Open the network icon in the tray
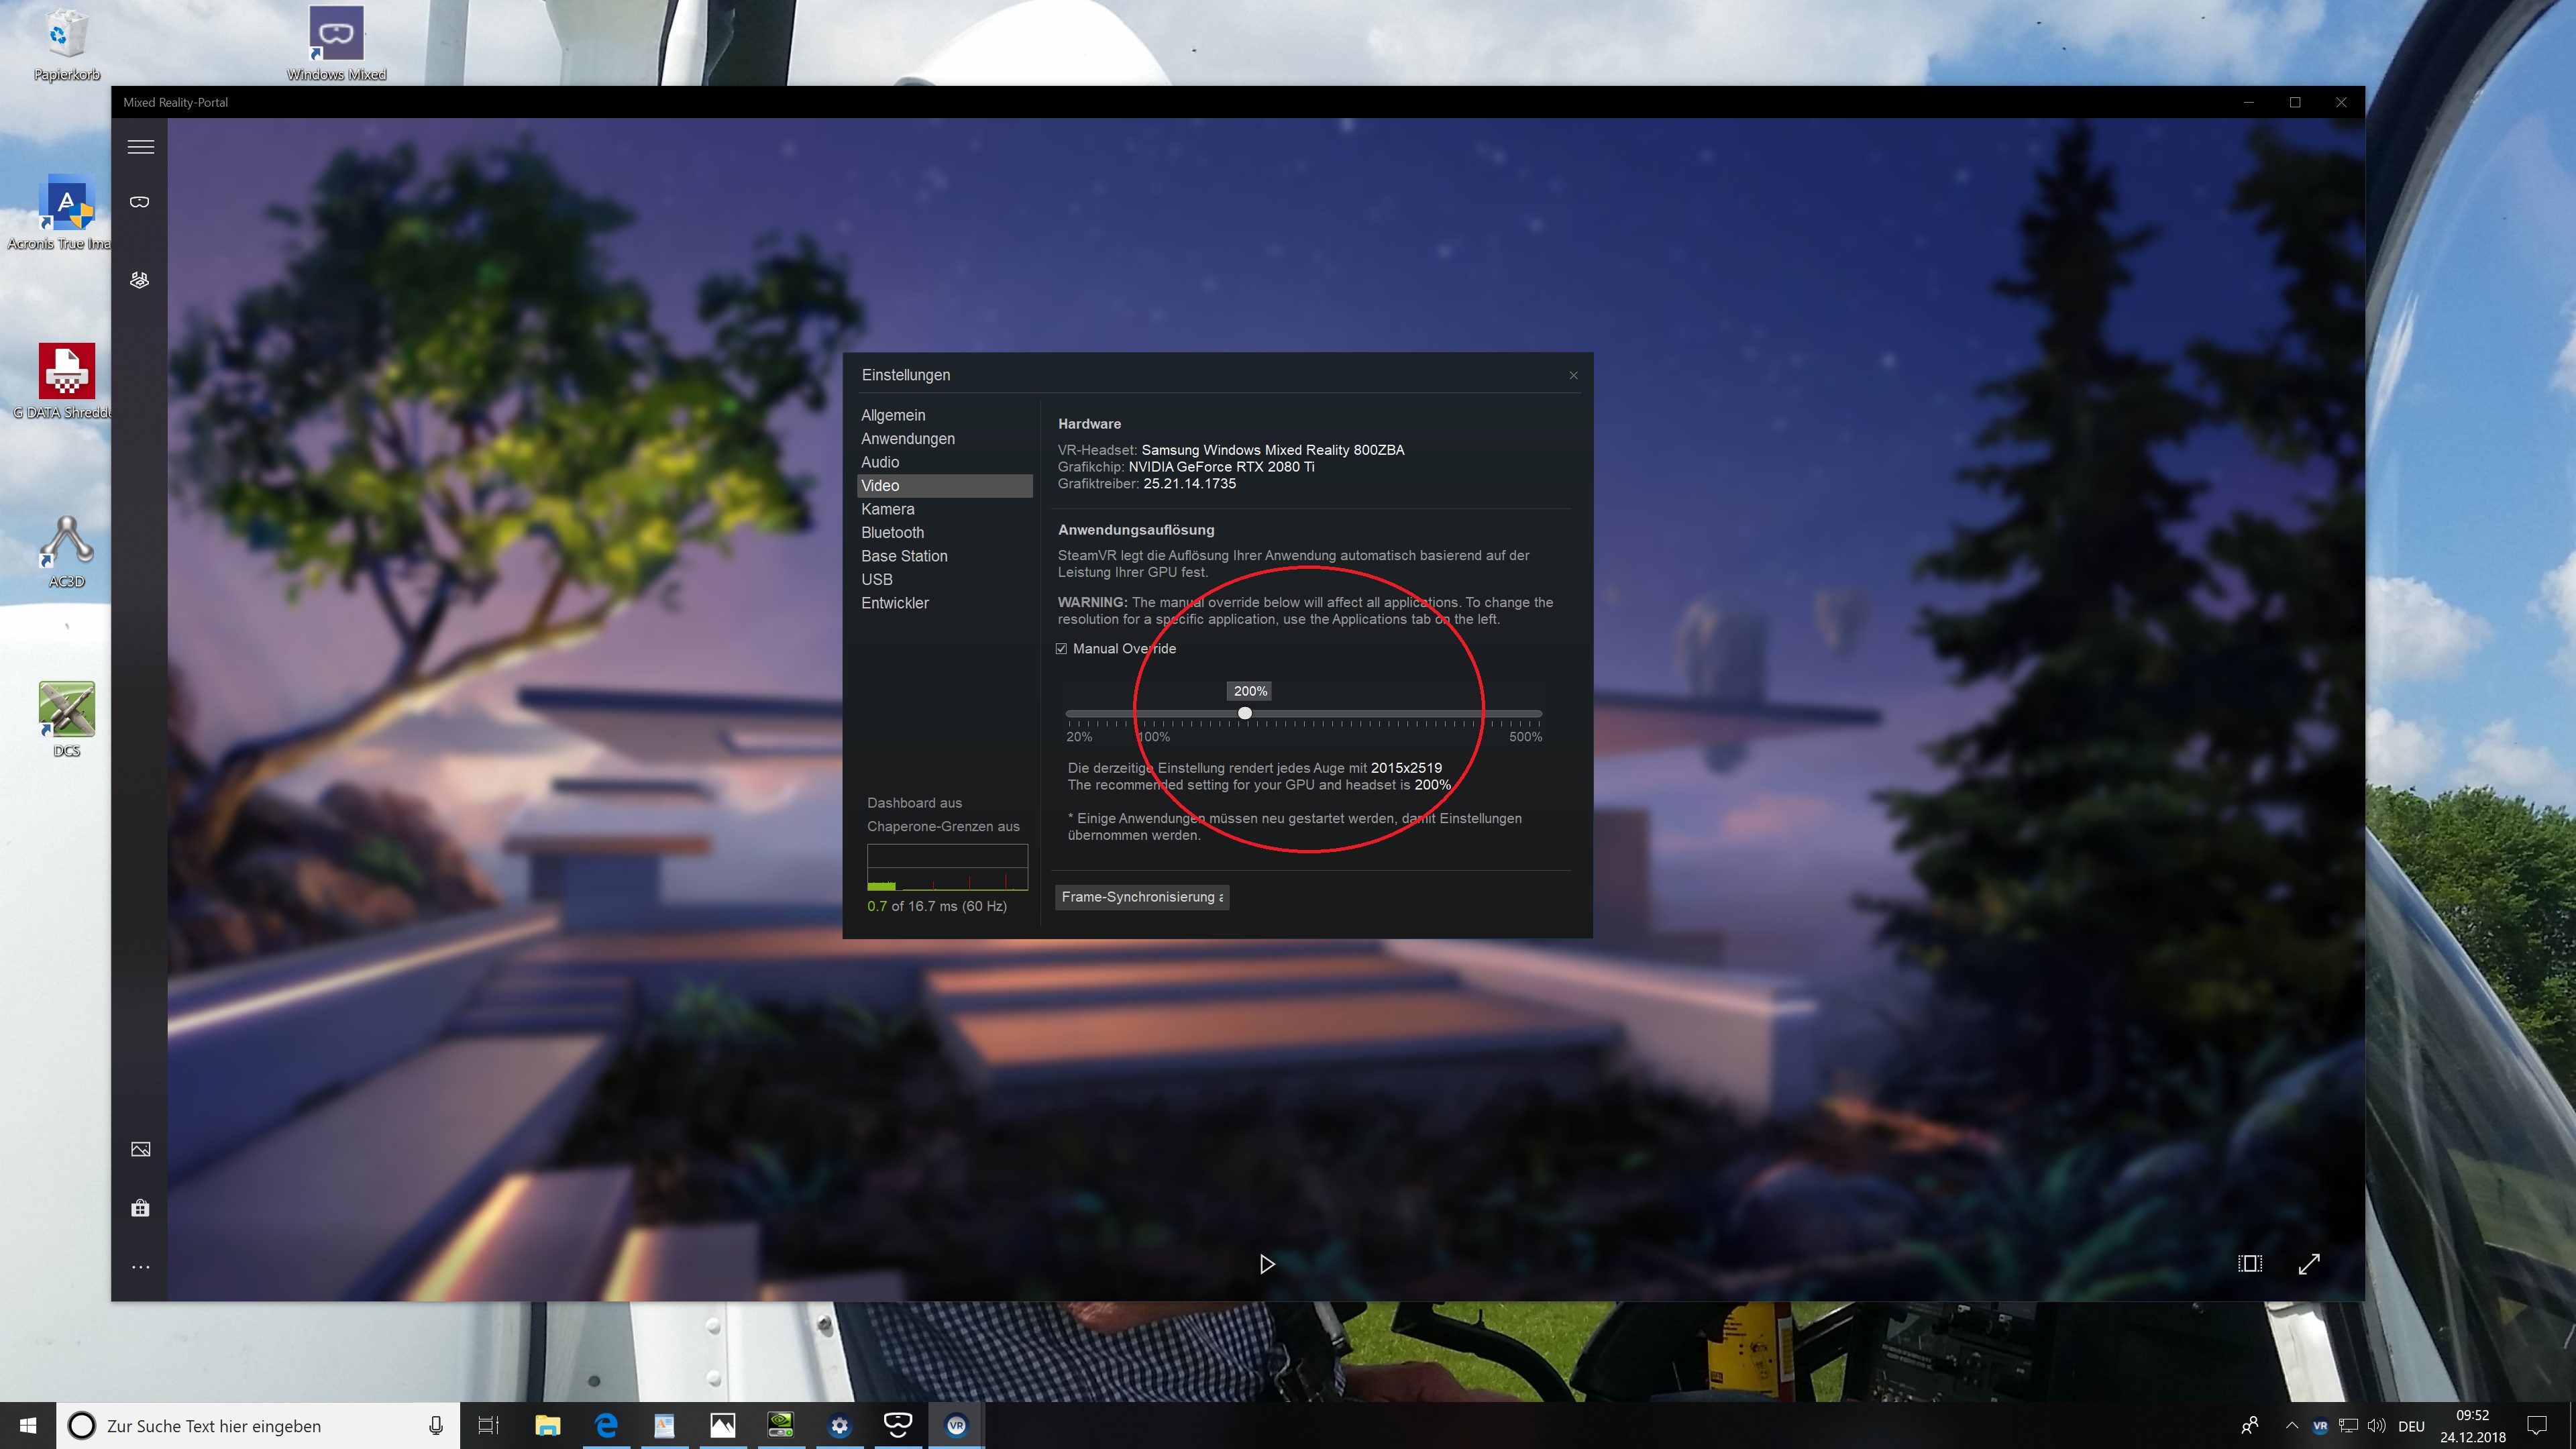Viewport: 2576px width, 1449px height. 2348,1426
